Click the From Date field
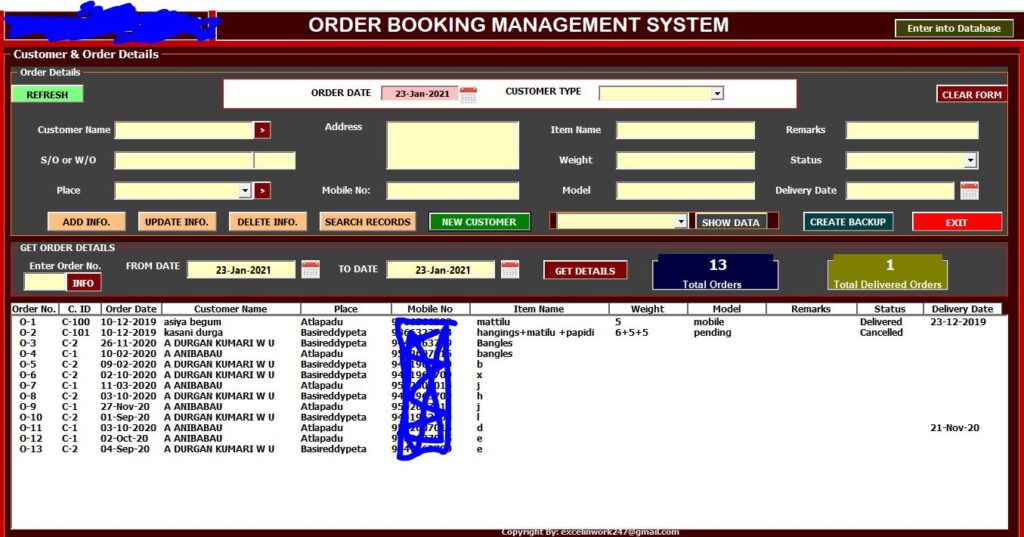Image resolution: width=1024 pixels, height=537 pixels. [x=242, y=270]
